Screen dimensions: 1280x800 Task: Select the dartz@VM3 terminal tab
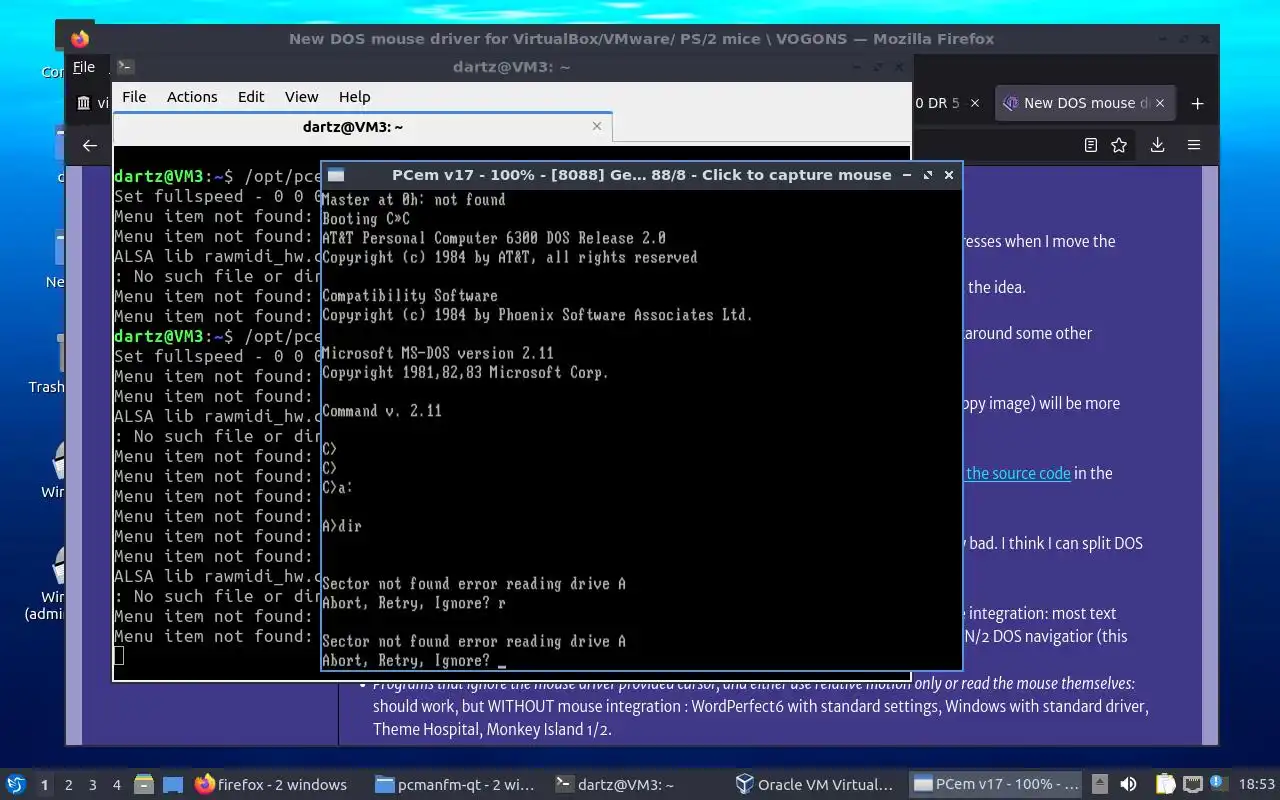point(352,127)
